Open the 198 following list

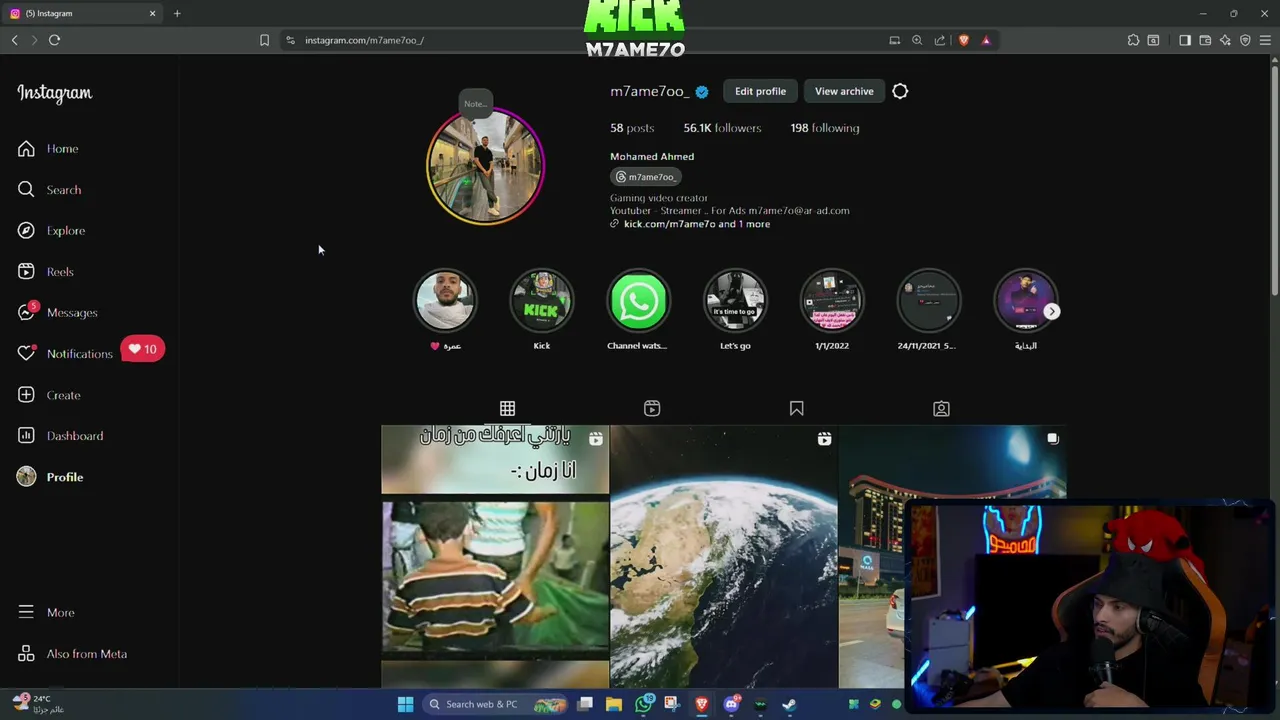(825, 128)
